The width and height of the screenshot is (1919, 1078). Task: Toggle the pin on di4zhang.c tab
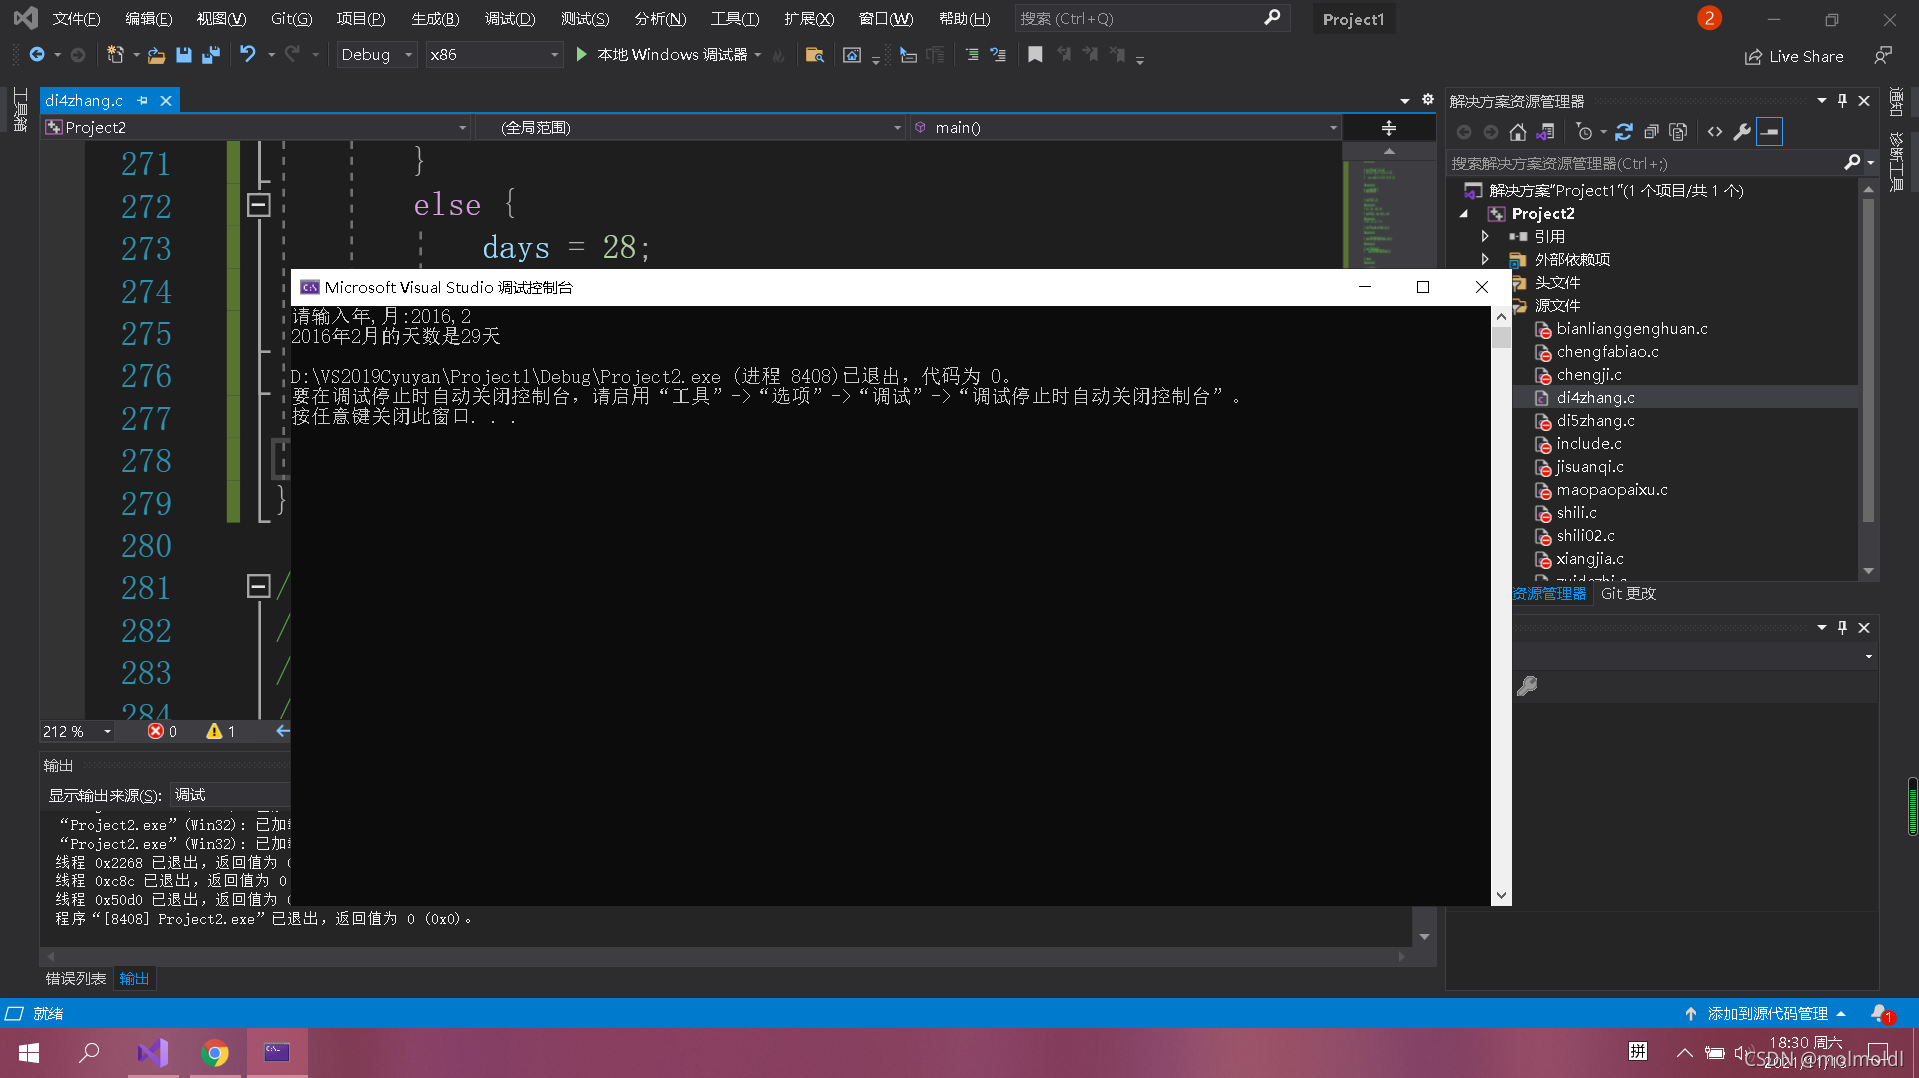142,101
